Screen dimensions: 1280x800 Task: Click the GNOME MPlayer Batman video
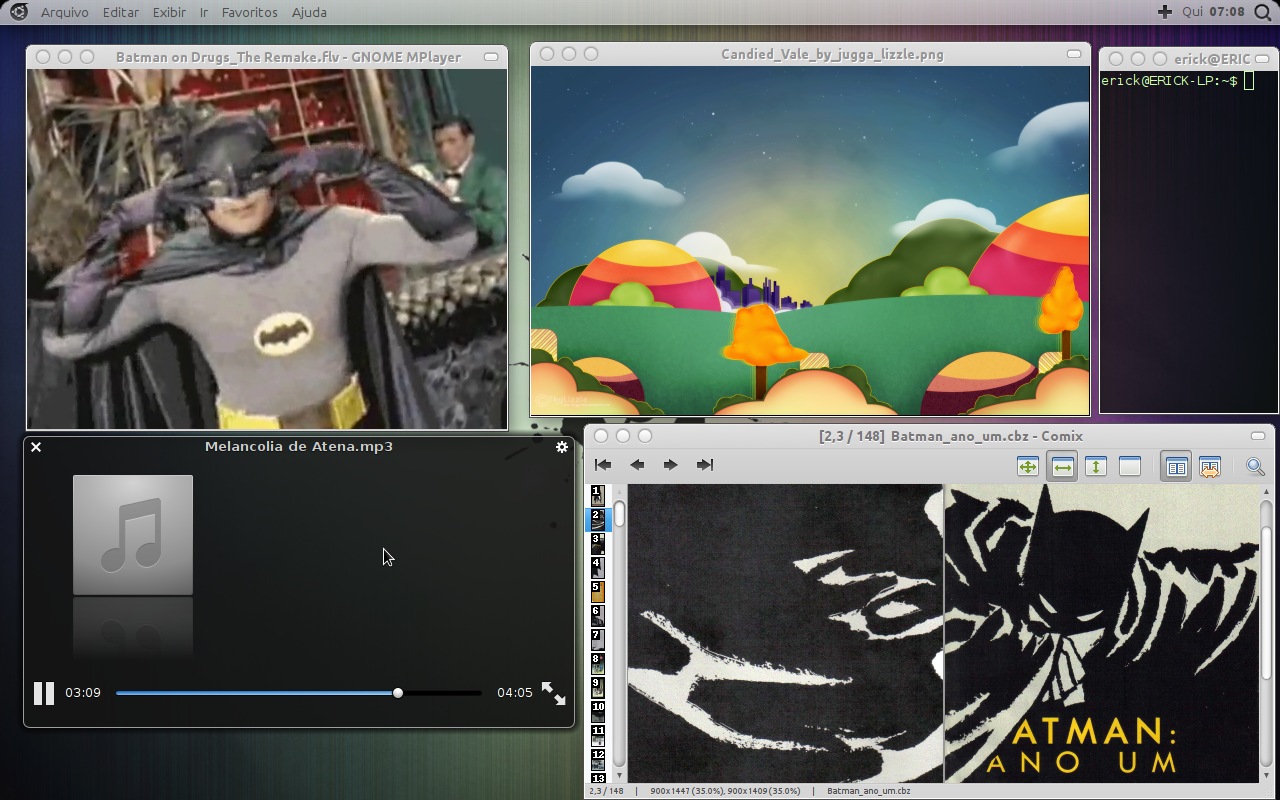[267, 249]
